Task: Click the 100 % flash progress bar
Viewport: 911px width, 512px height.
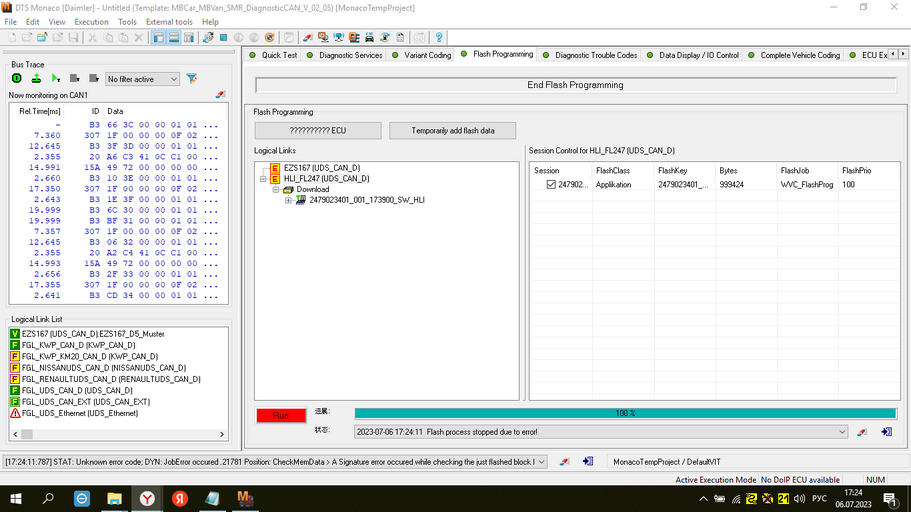Action: pyautogui.click(x=625, y=413)
